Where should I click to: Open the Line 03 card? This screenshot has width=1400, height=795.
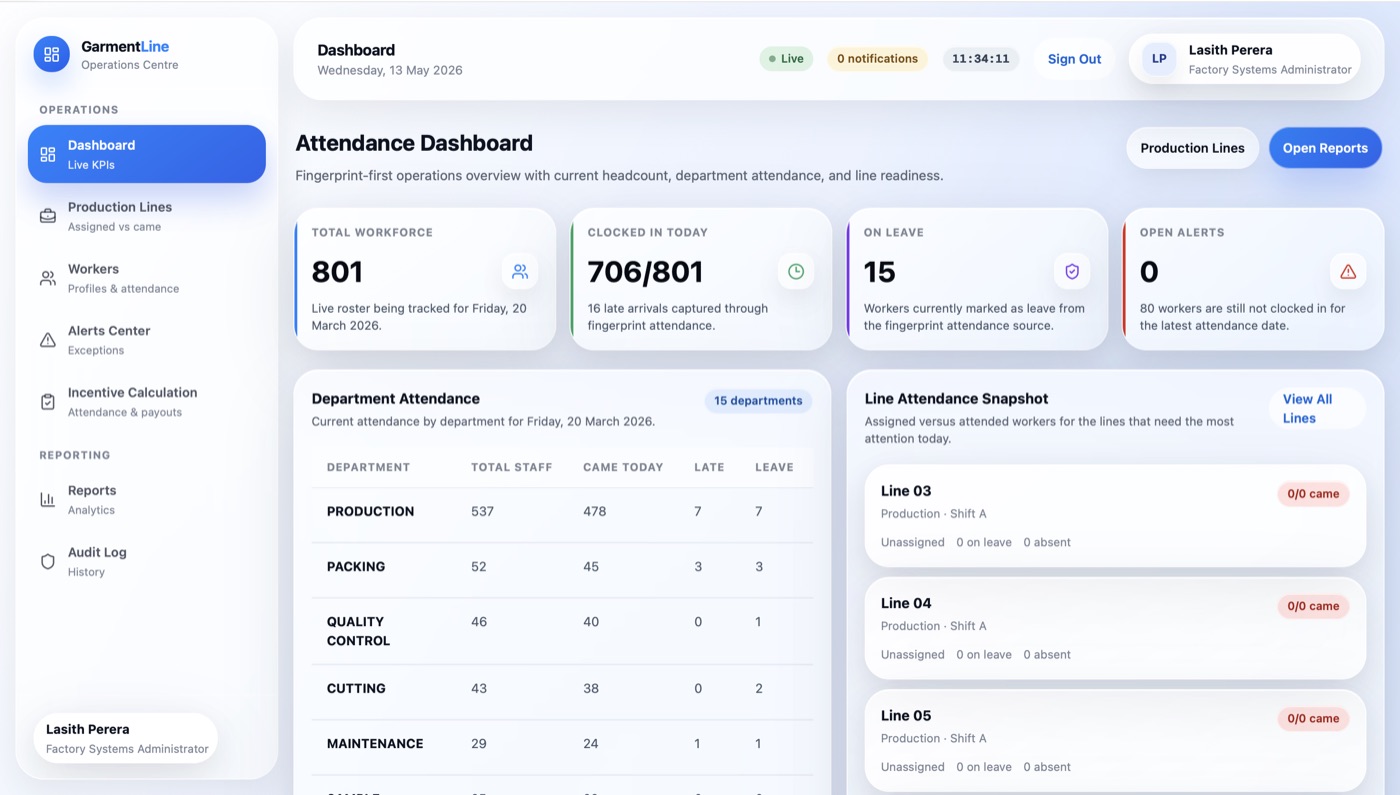pos(1115,516)
